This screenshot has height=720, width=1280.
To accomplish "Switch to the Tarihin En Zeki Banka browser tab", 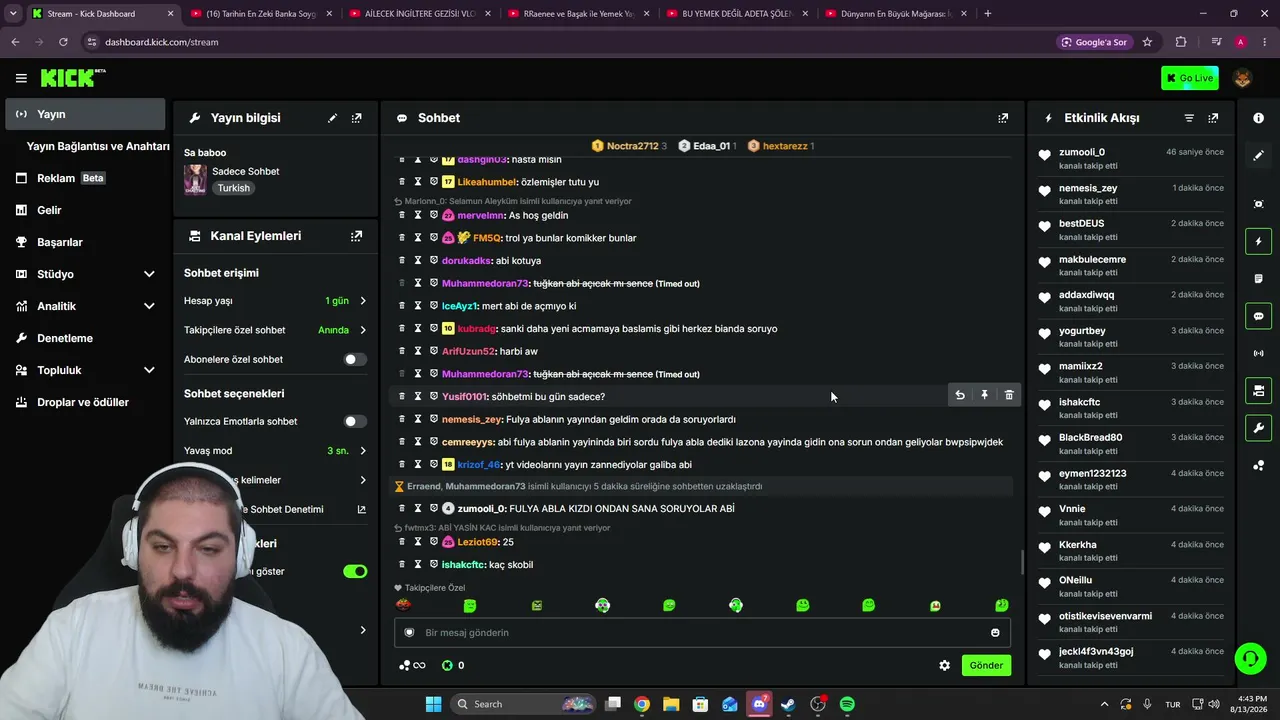I will [x=261, y=14].
